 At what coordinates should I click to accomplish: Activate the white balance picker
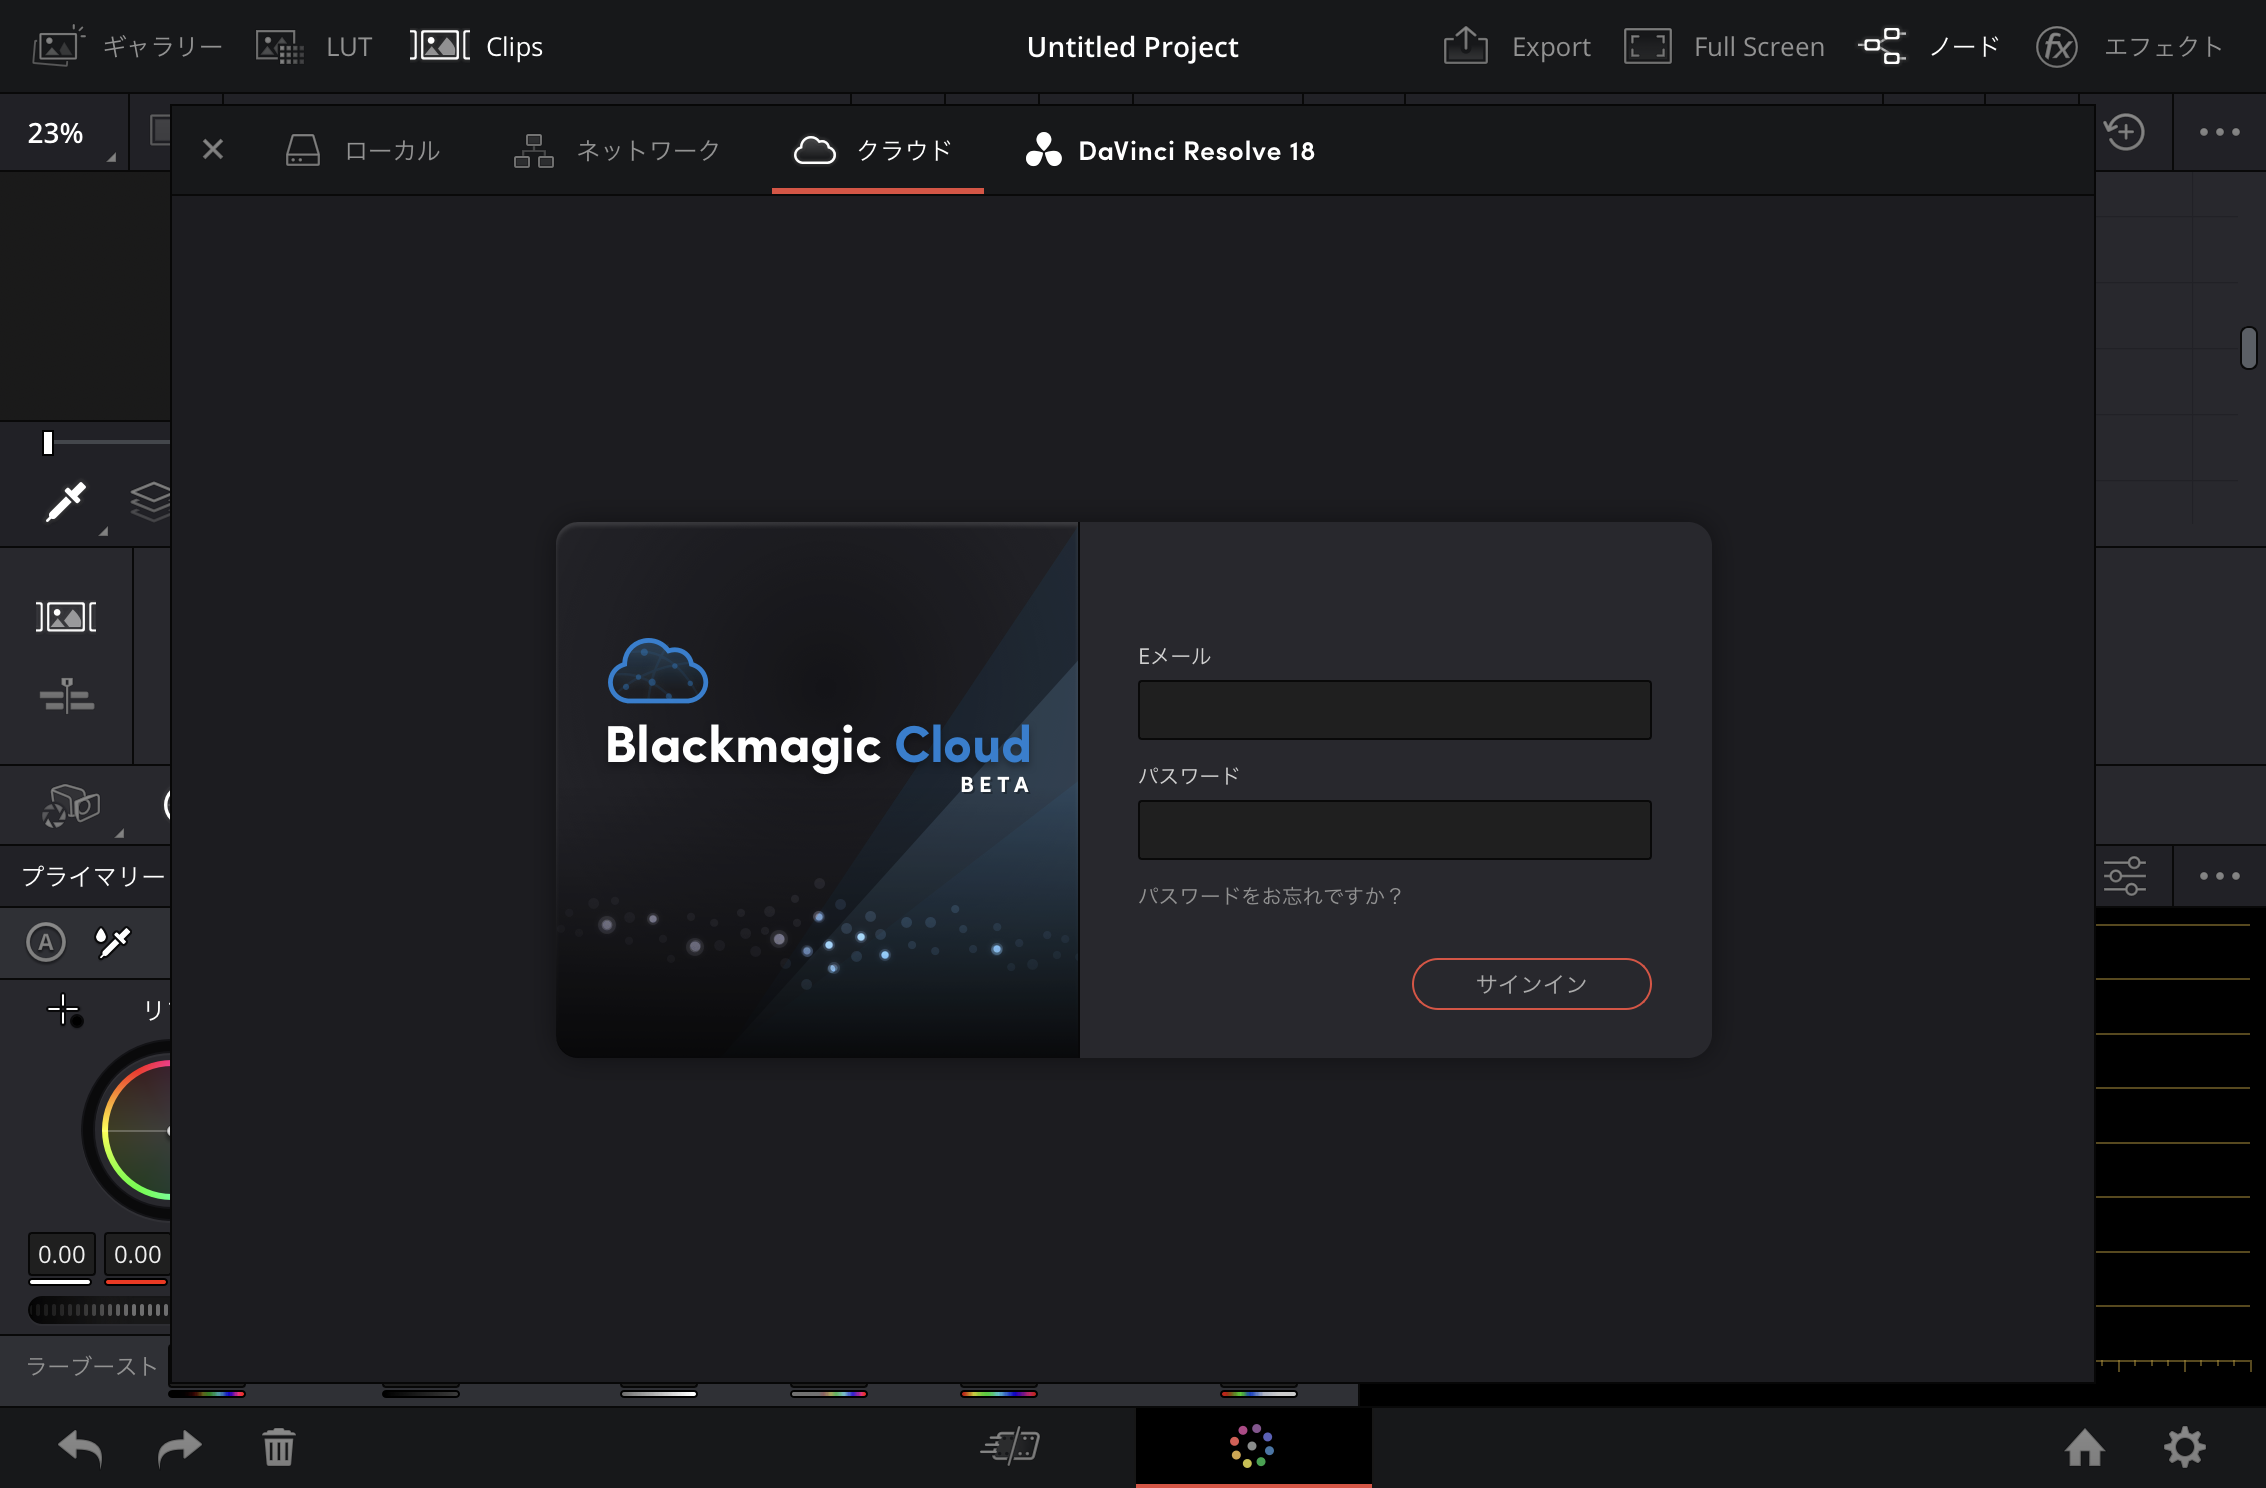pyautogui.click(x=111, y=942)
